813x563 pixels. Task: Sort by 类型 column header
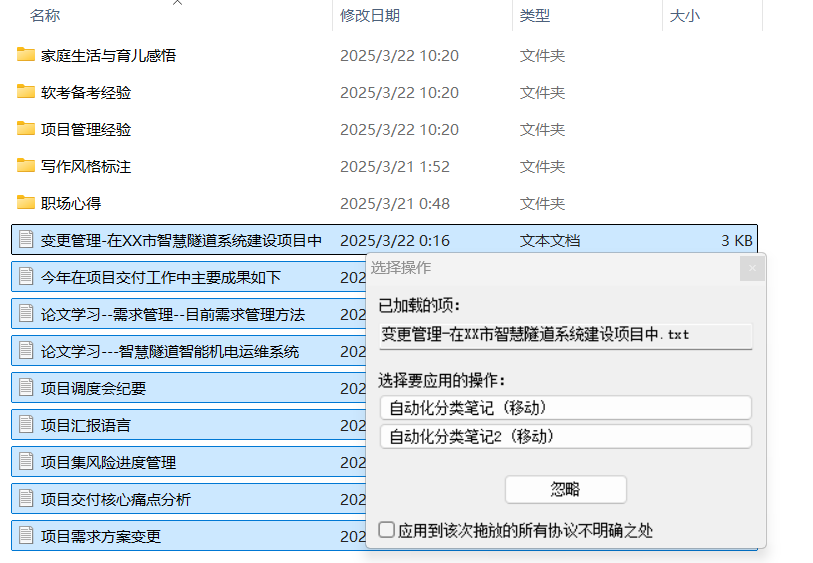click(x=535, y=16)
